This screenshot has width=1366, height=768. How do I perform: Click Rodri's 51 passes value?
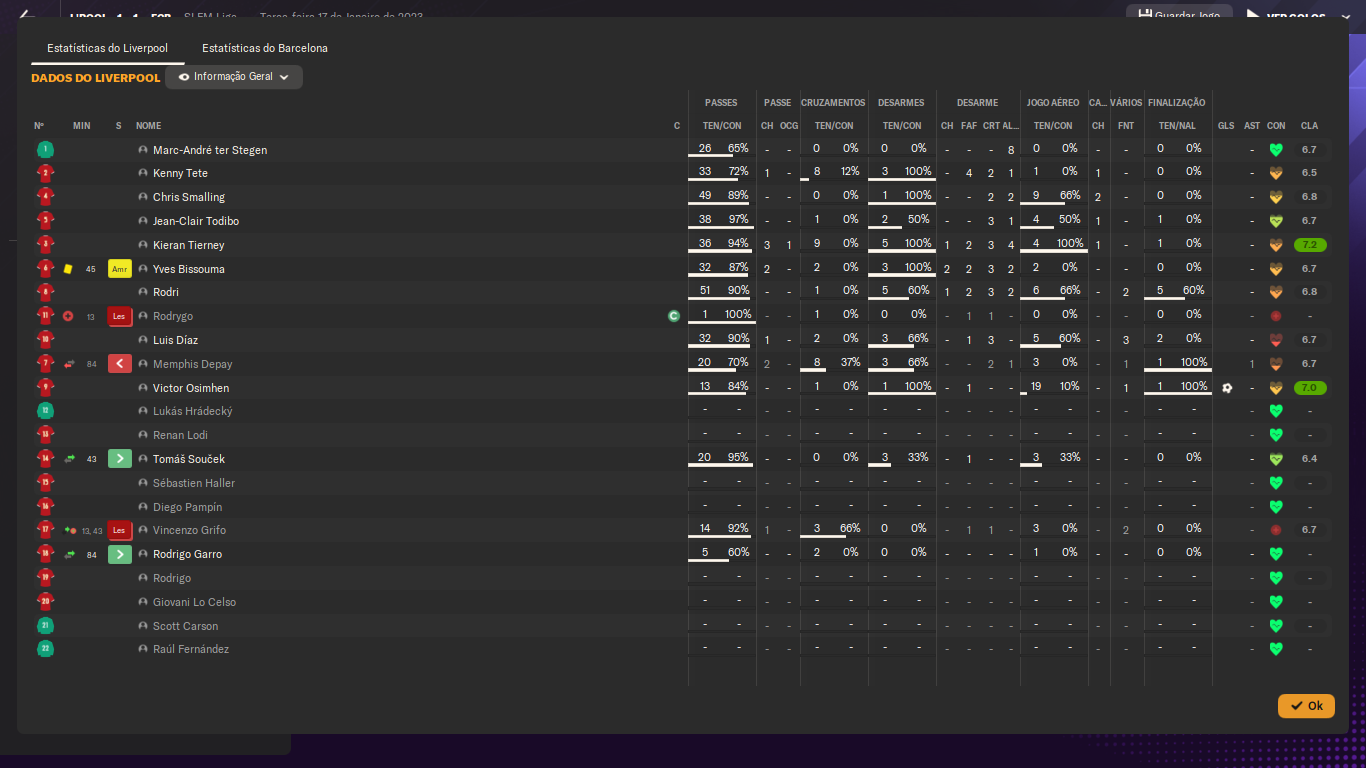705,291
